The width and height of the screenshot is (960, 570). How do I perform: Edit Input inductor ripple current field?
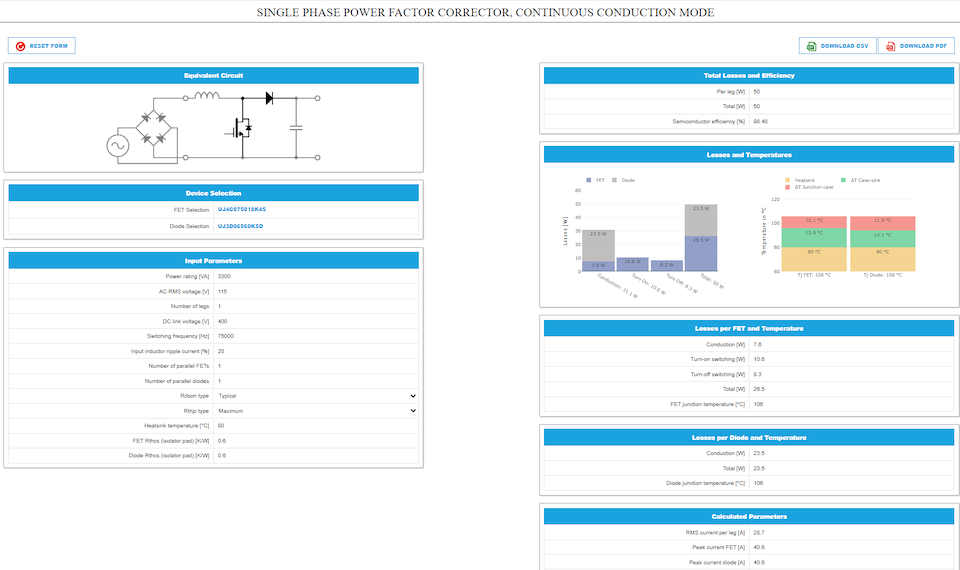(x=316, y=351)
